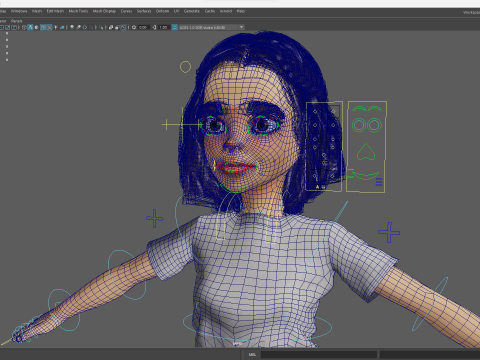Toggle the View Transform color management icon

coord(174,27)
